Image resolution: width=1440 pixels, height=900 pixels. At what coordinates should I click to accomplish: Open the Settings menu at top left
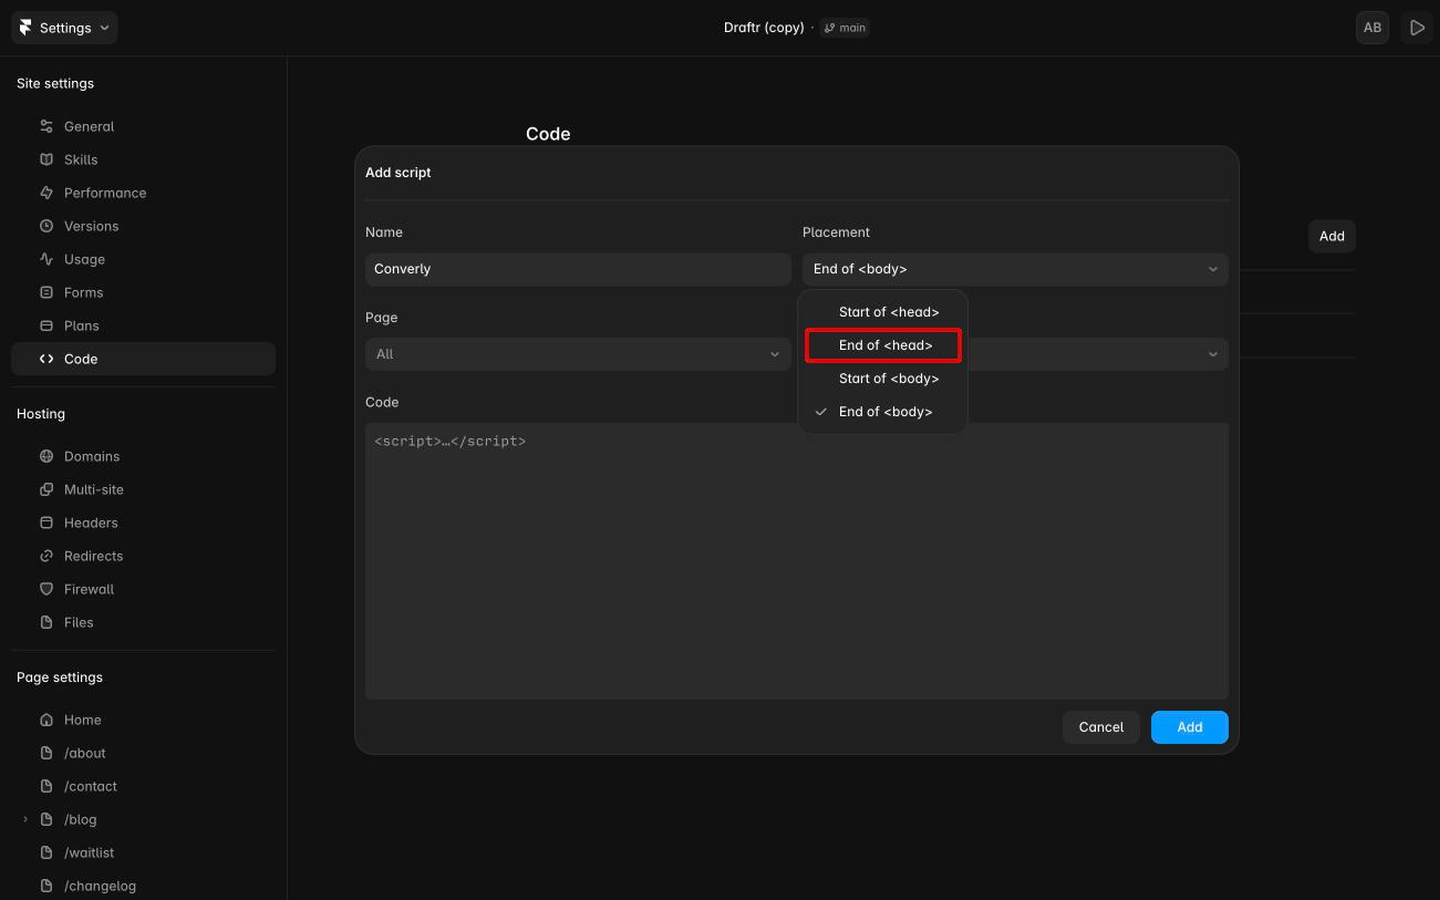click(x=64, y=28)
